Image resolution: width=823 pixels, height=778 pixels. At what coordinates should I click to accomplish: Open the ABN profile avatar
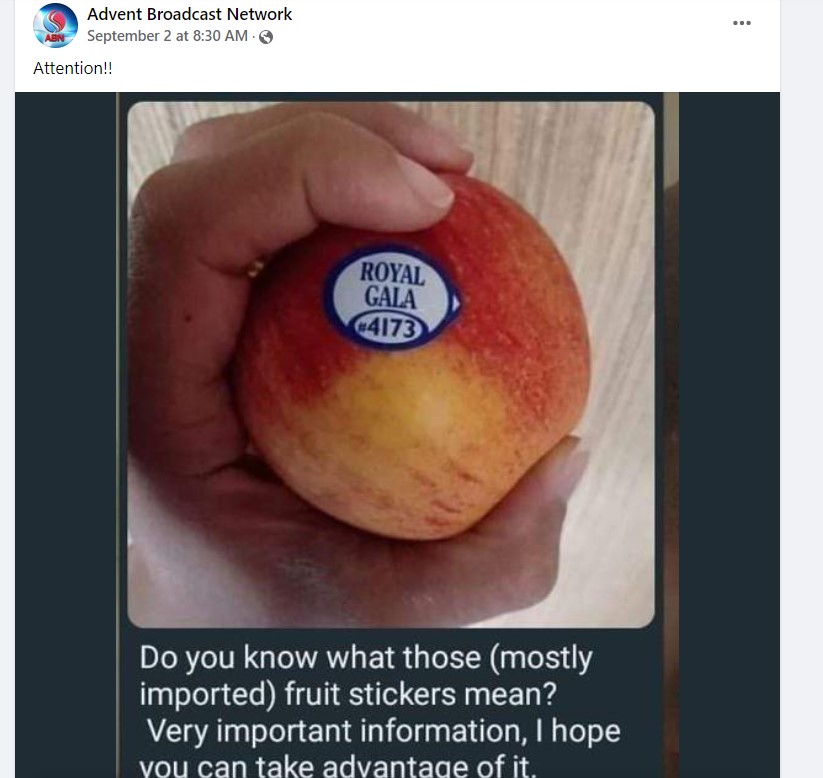(55, 25)
